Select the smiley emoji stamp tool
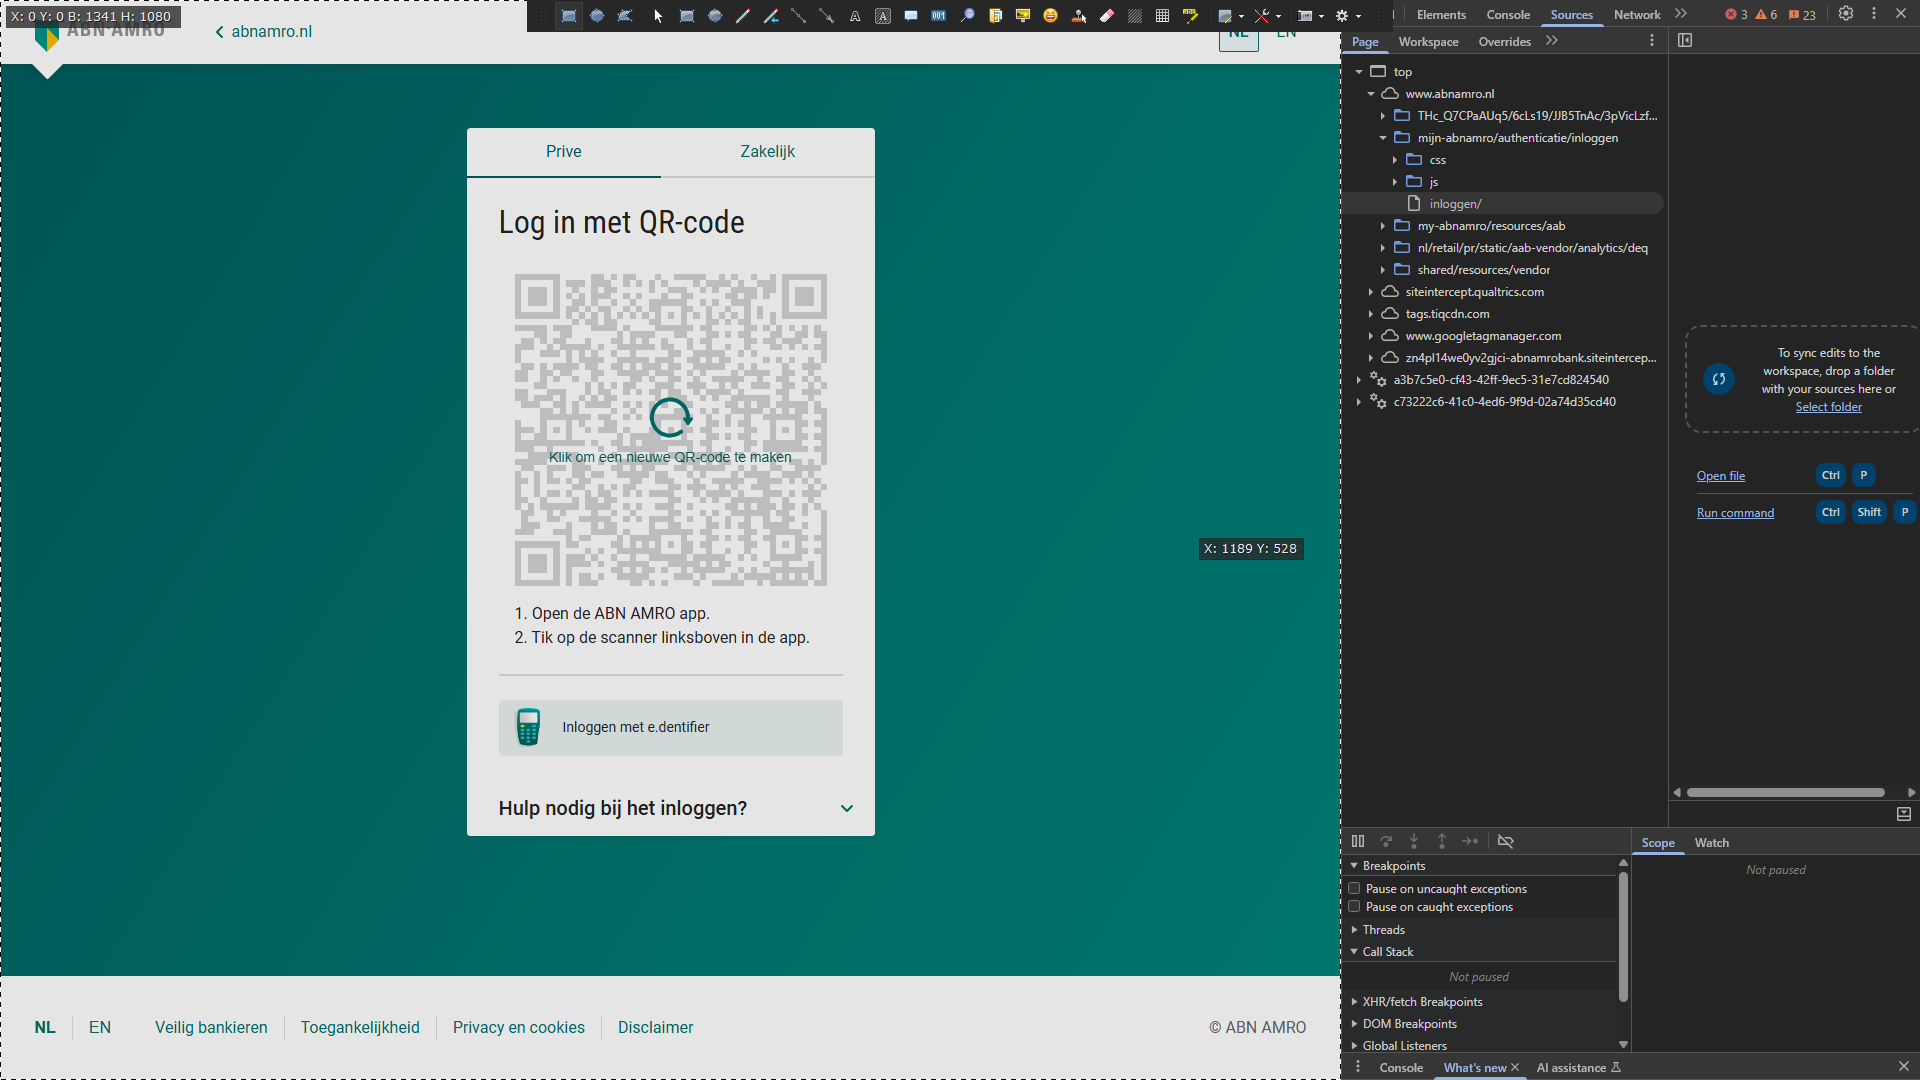The image size is (1920, 1080). pos(1050,16)
